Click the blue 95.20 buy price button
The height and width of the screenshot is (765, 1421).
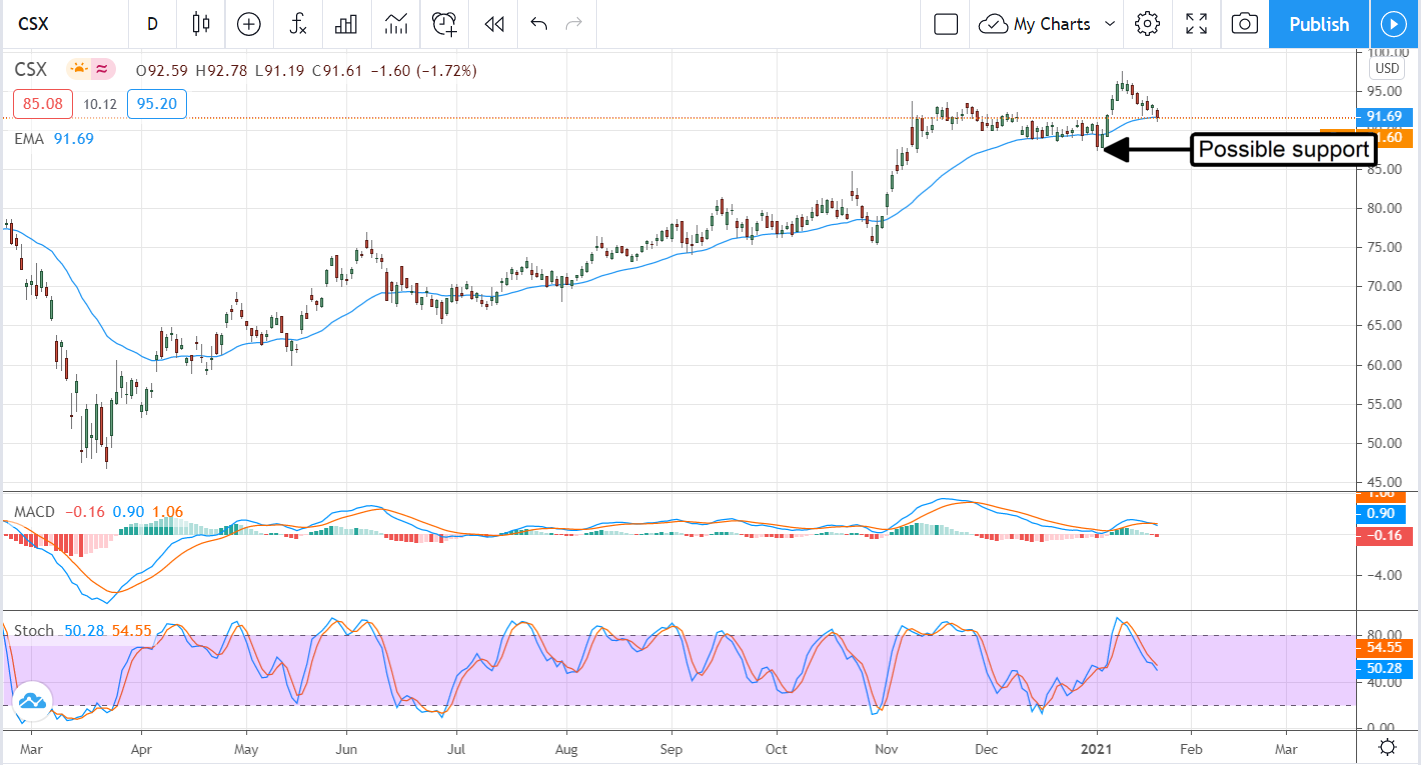pyautogui.click(x=157, y=103)
